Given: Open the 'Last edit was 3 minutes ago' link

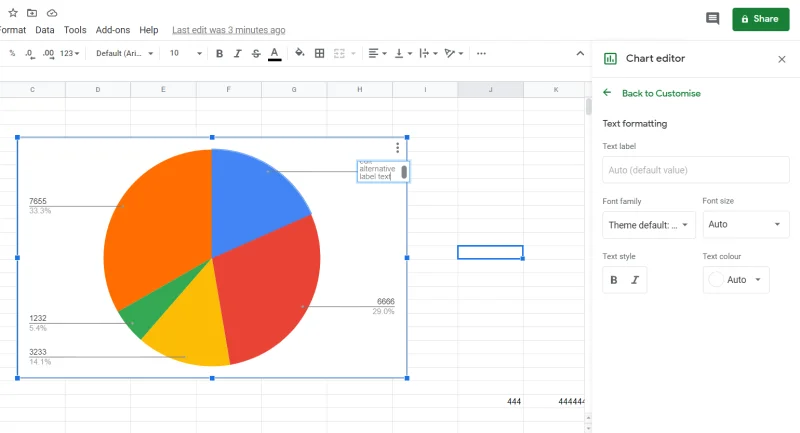Looking at the screenshot, I should point(229,30).
